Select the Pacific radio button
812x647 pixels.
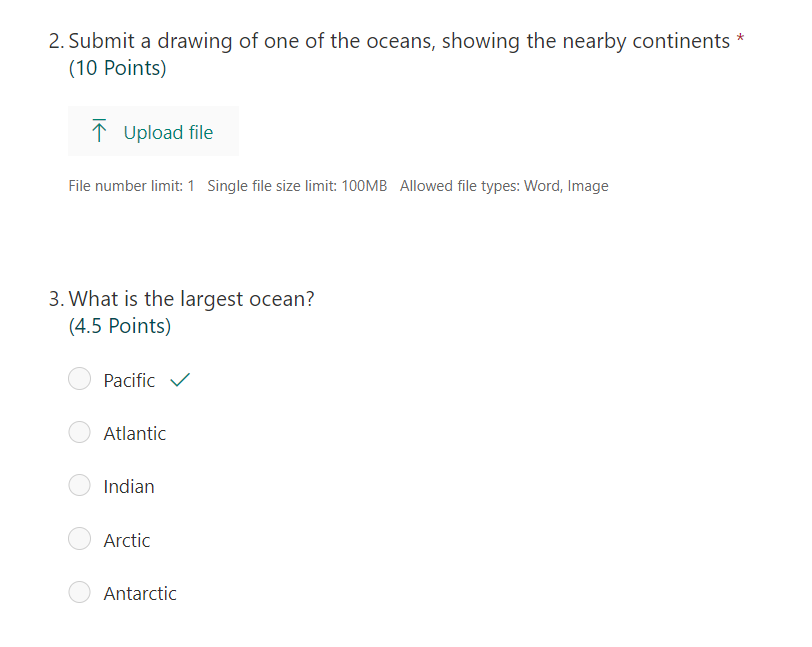[x=80, y=379]
